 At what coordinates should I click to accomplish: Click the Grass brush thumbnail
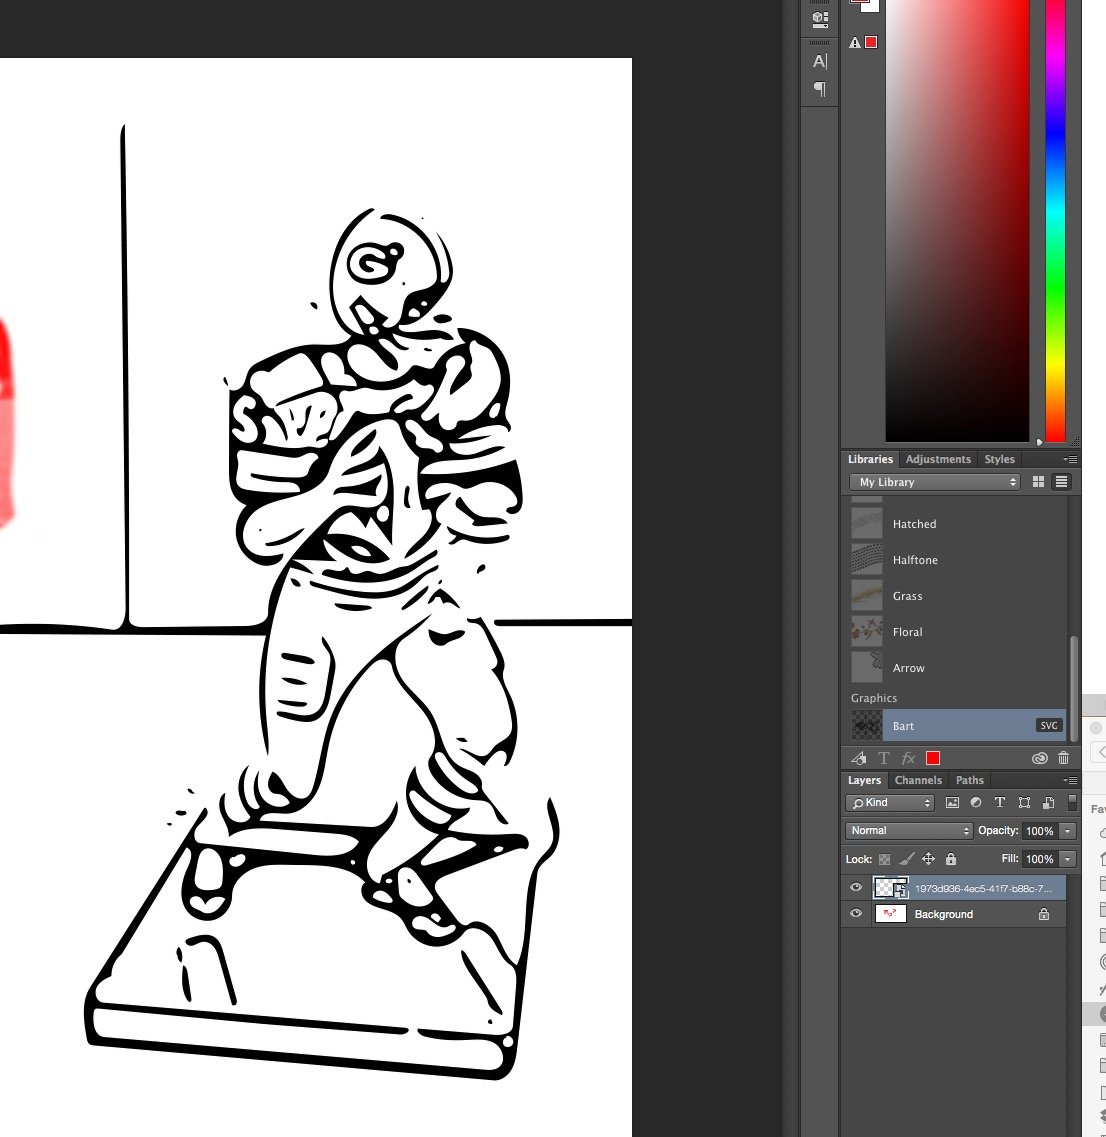(867, 596)
